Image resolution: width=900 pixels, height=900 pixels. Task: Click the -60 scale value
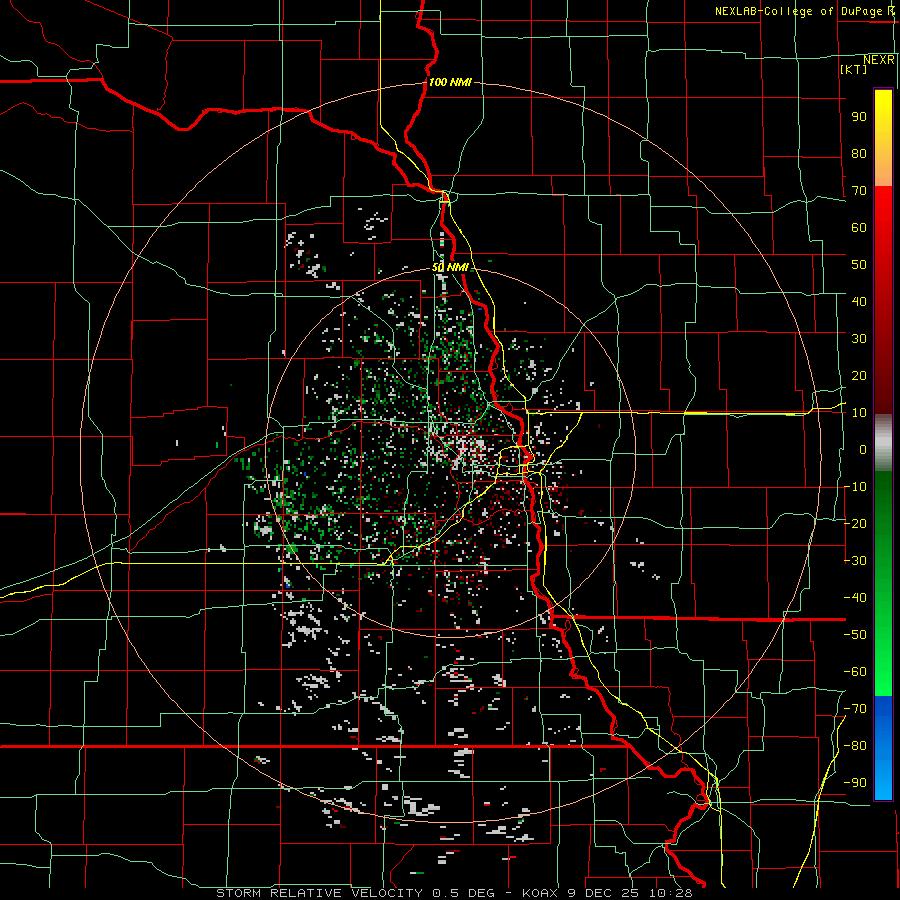[x=855, y=672]
